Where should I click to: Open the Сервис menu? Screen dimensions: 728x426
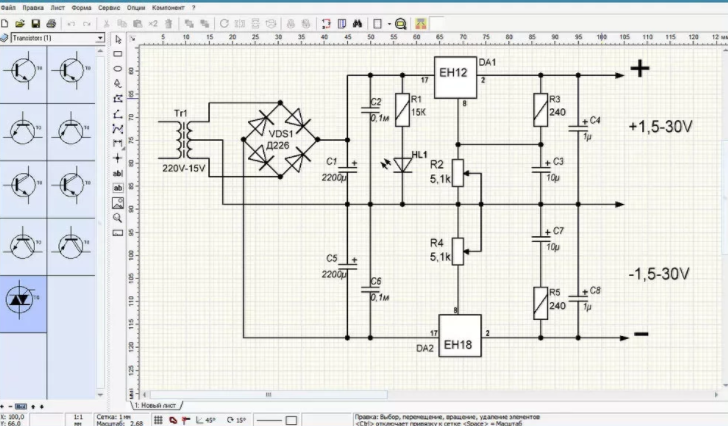[109, 7]
